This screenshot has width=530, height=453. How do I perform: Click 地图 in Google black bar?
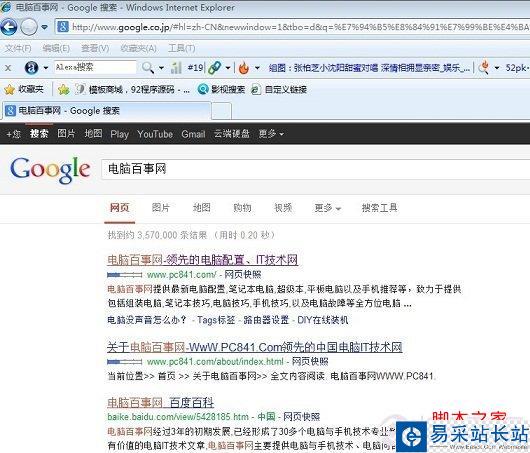point(93,134)
